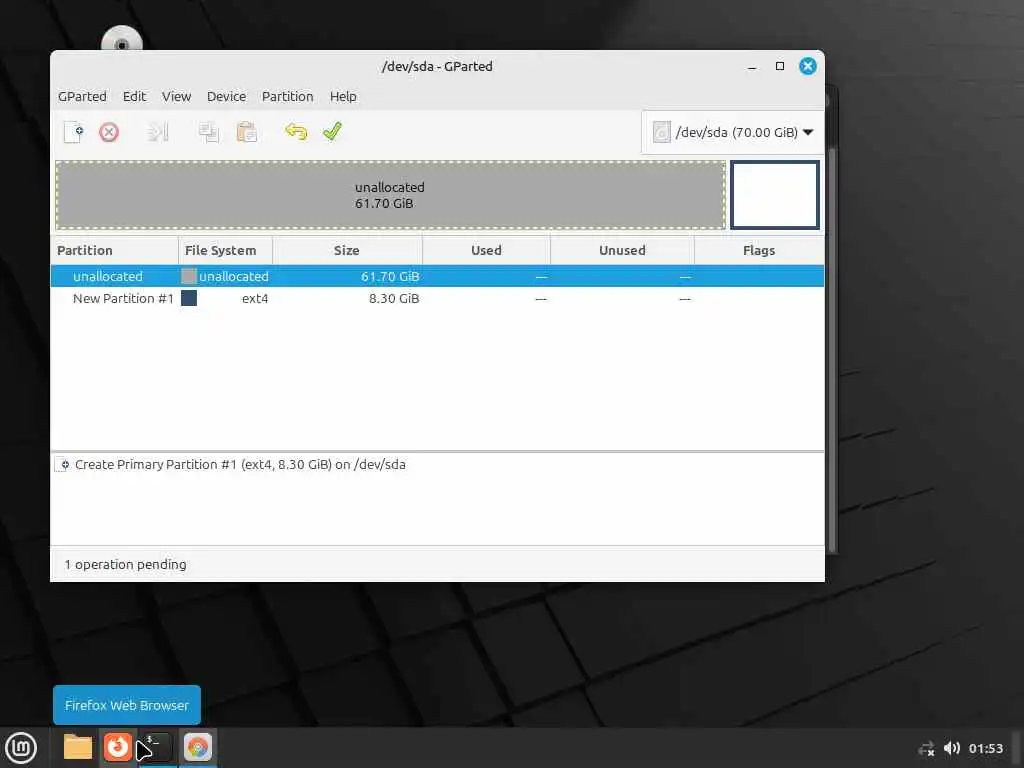Image resolution: width=1024 pixels, height=768 pixels.
Task: Select the unallocated row in partition list
Action: 437,276
